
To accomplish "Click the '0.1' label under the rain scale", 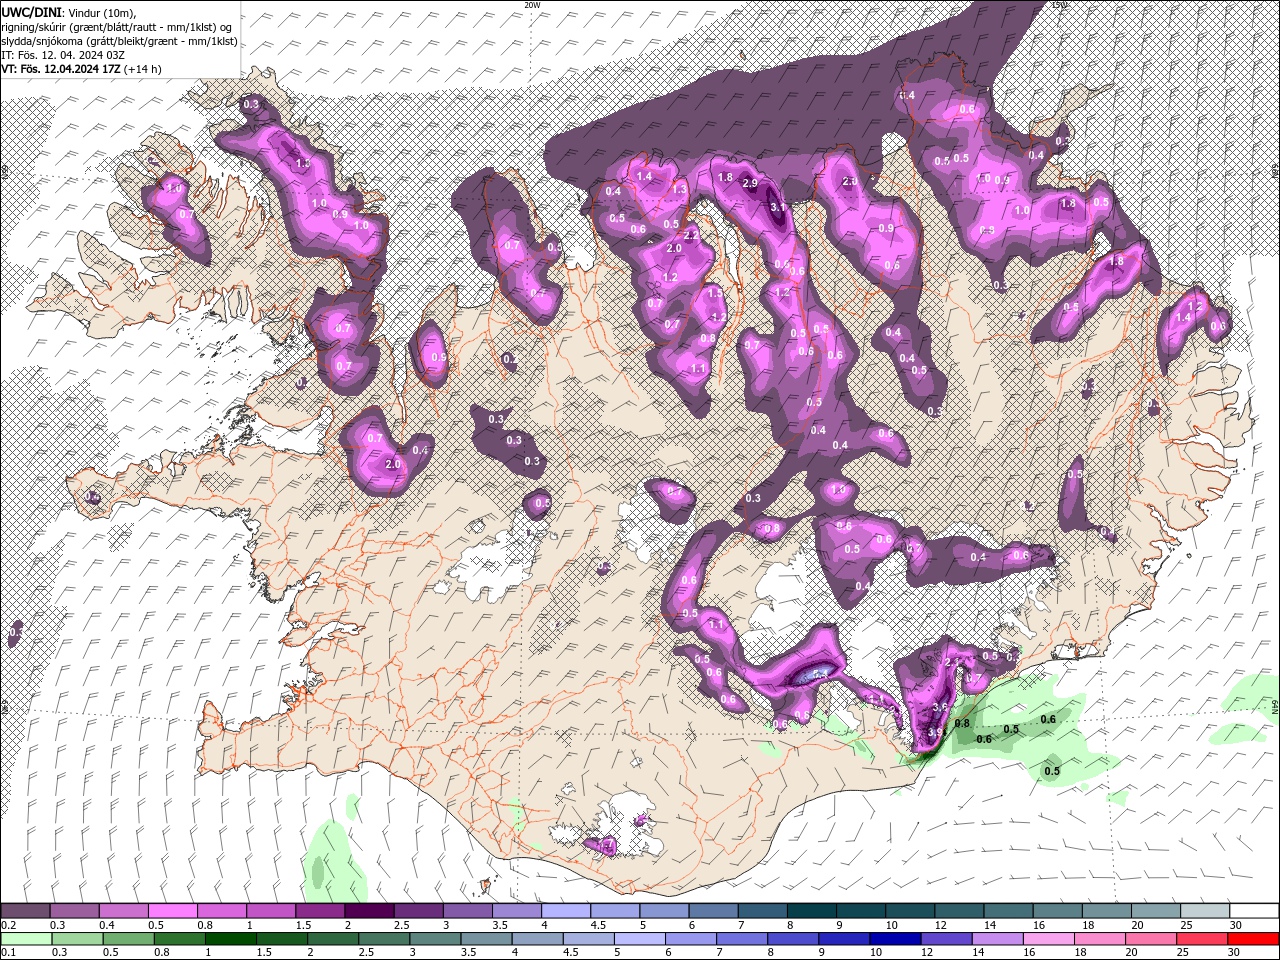I will tap(8, 953).
